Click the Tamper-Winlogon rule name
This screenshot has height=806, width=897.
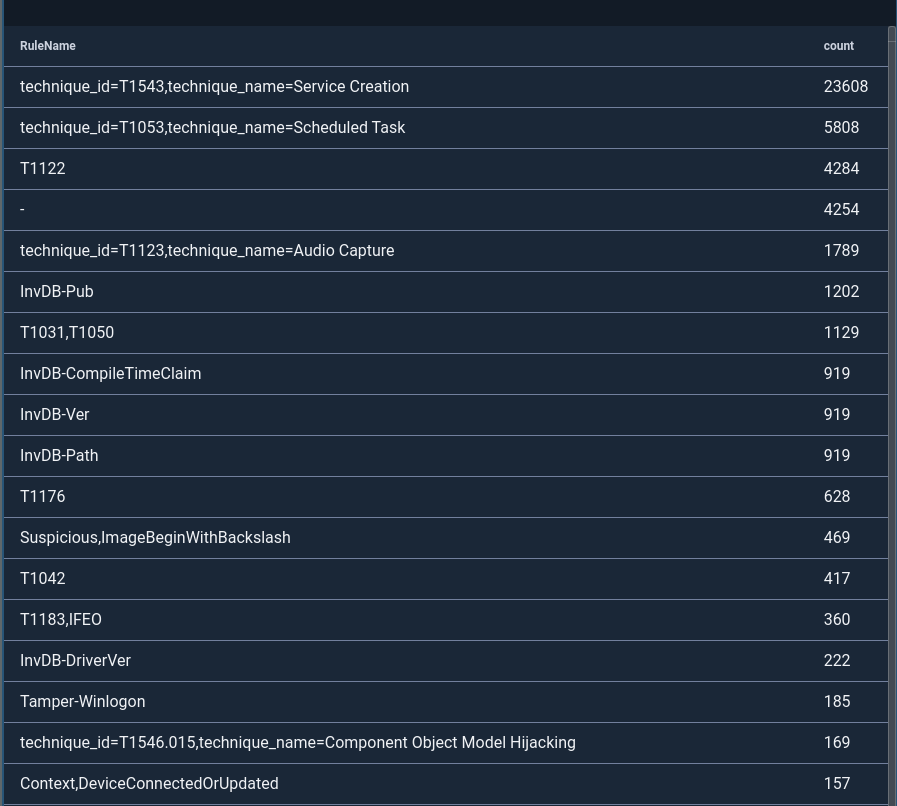click(83, 701)
